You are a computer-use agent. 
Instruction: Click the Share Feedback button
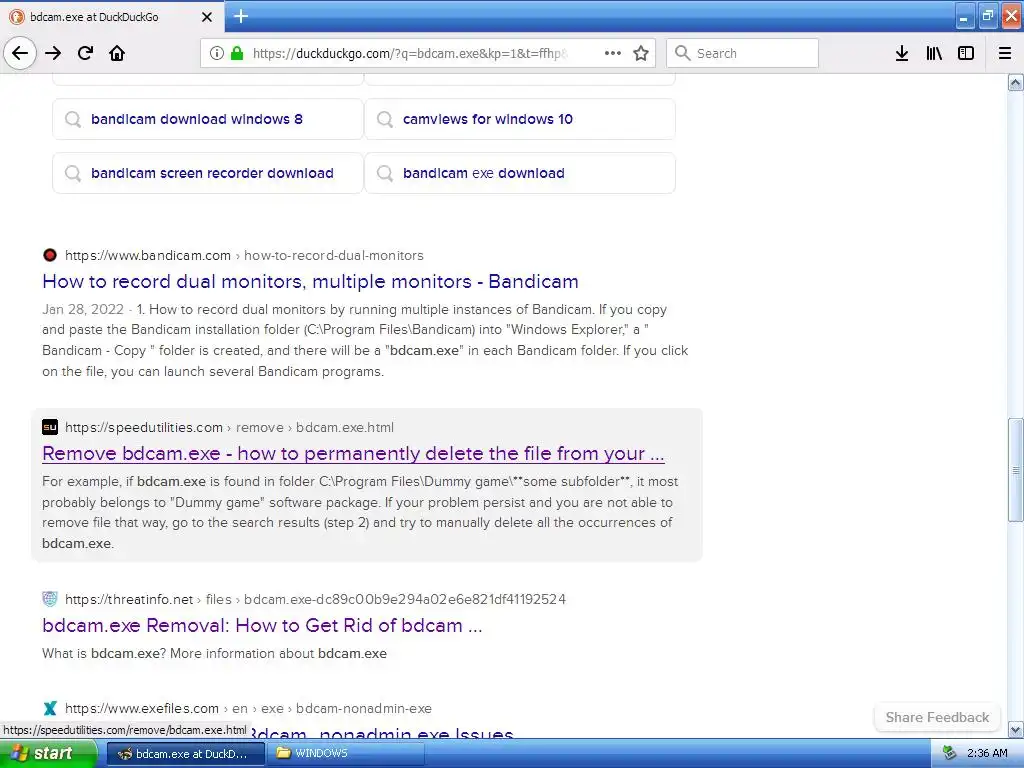click(x=937, y=717)
